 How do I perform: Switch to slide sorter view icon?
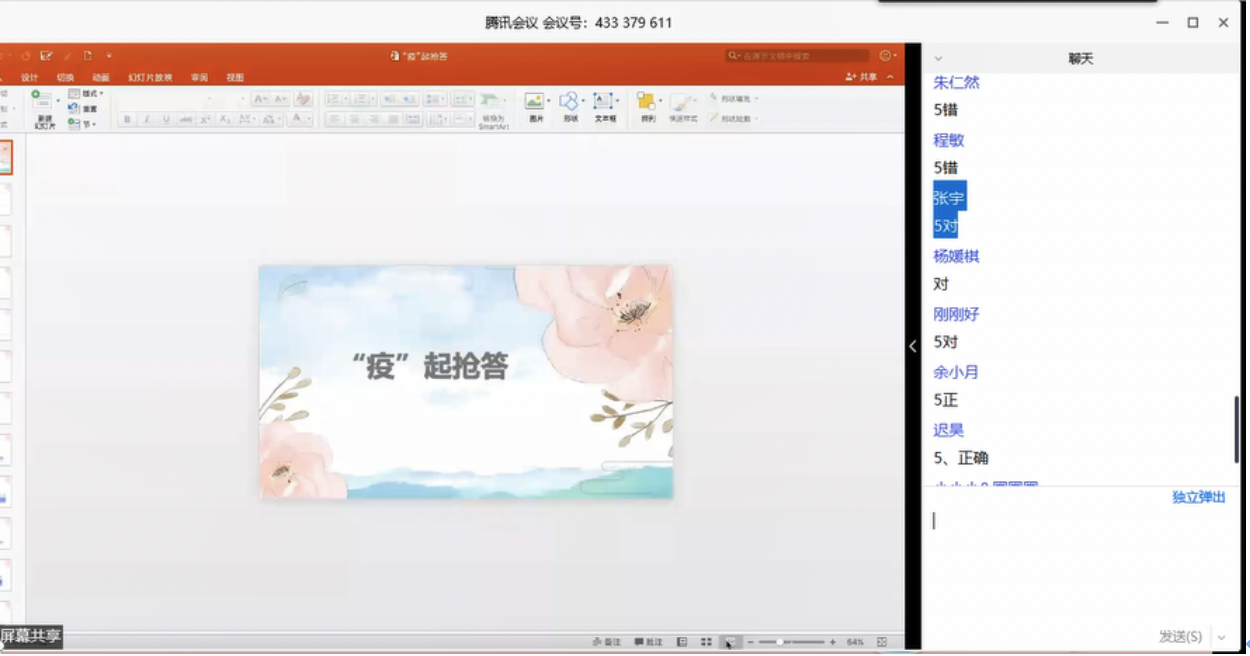click(706, 642)
